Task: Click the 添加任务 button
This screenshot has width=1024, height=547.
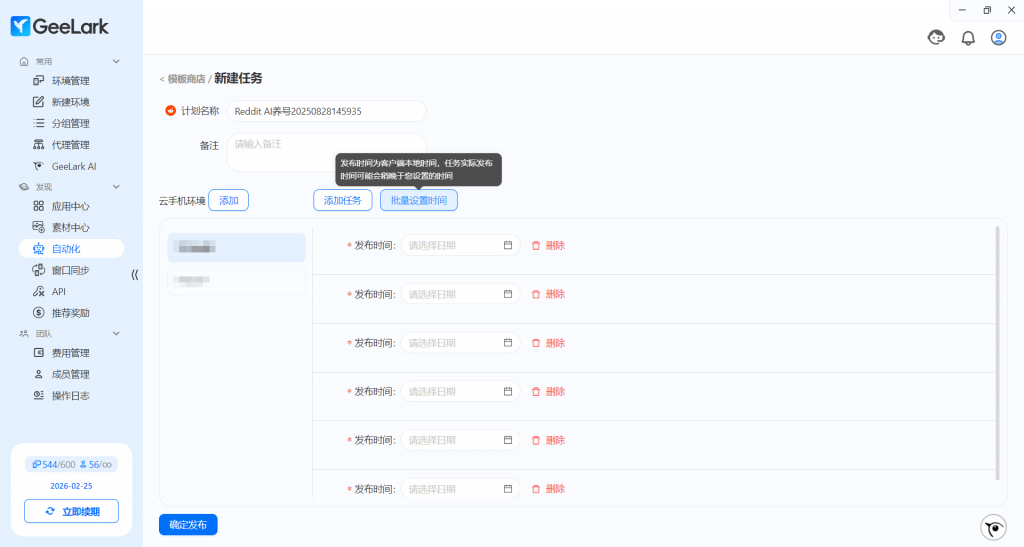Action: [x=342, y=200]
